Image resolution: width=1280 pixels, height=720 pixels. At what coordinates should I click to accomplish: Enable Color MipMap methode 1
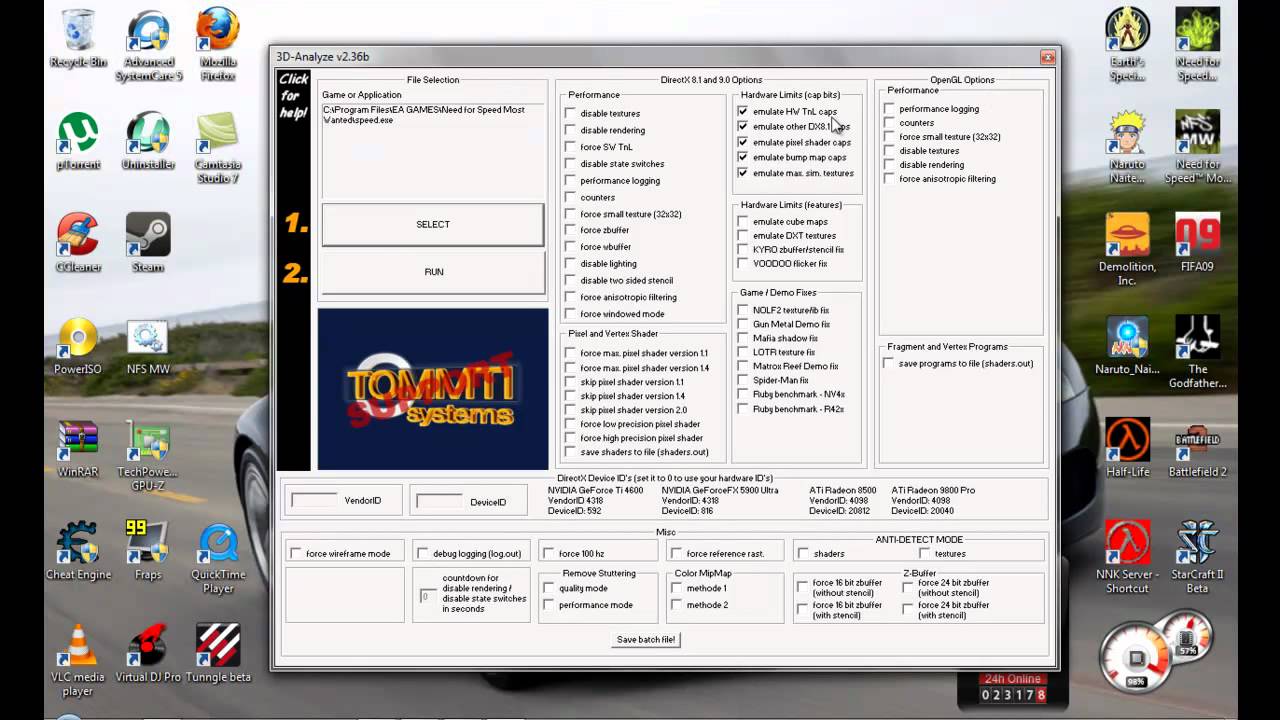[677, 588]
